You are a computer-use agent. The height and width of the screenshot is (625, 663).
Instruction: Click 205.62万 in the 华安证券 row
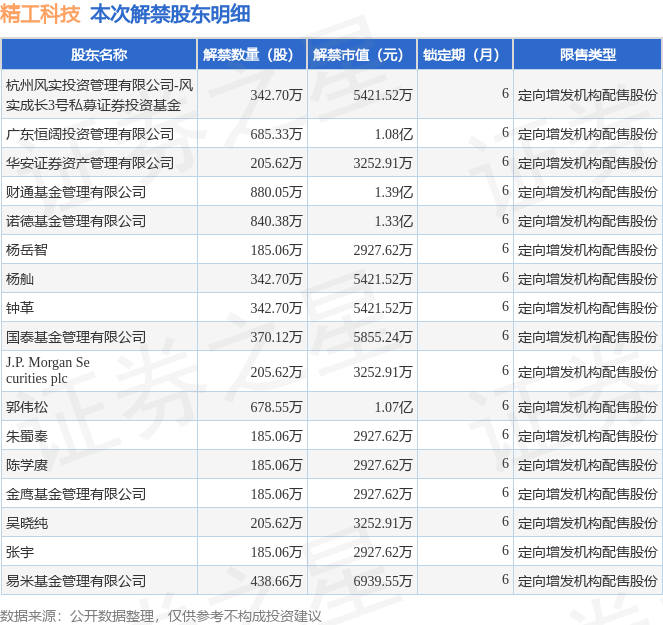pyautogui.click(x=277, y=163)
